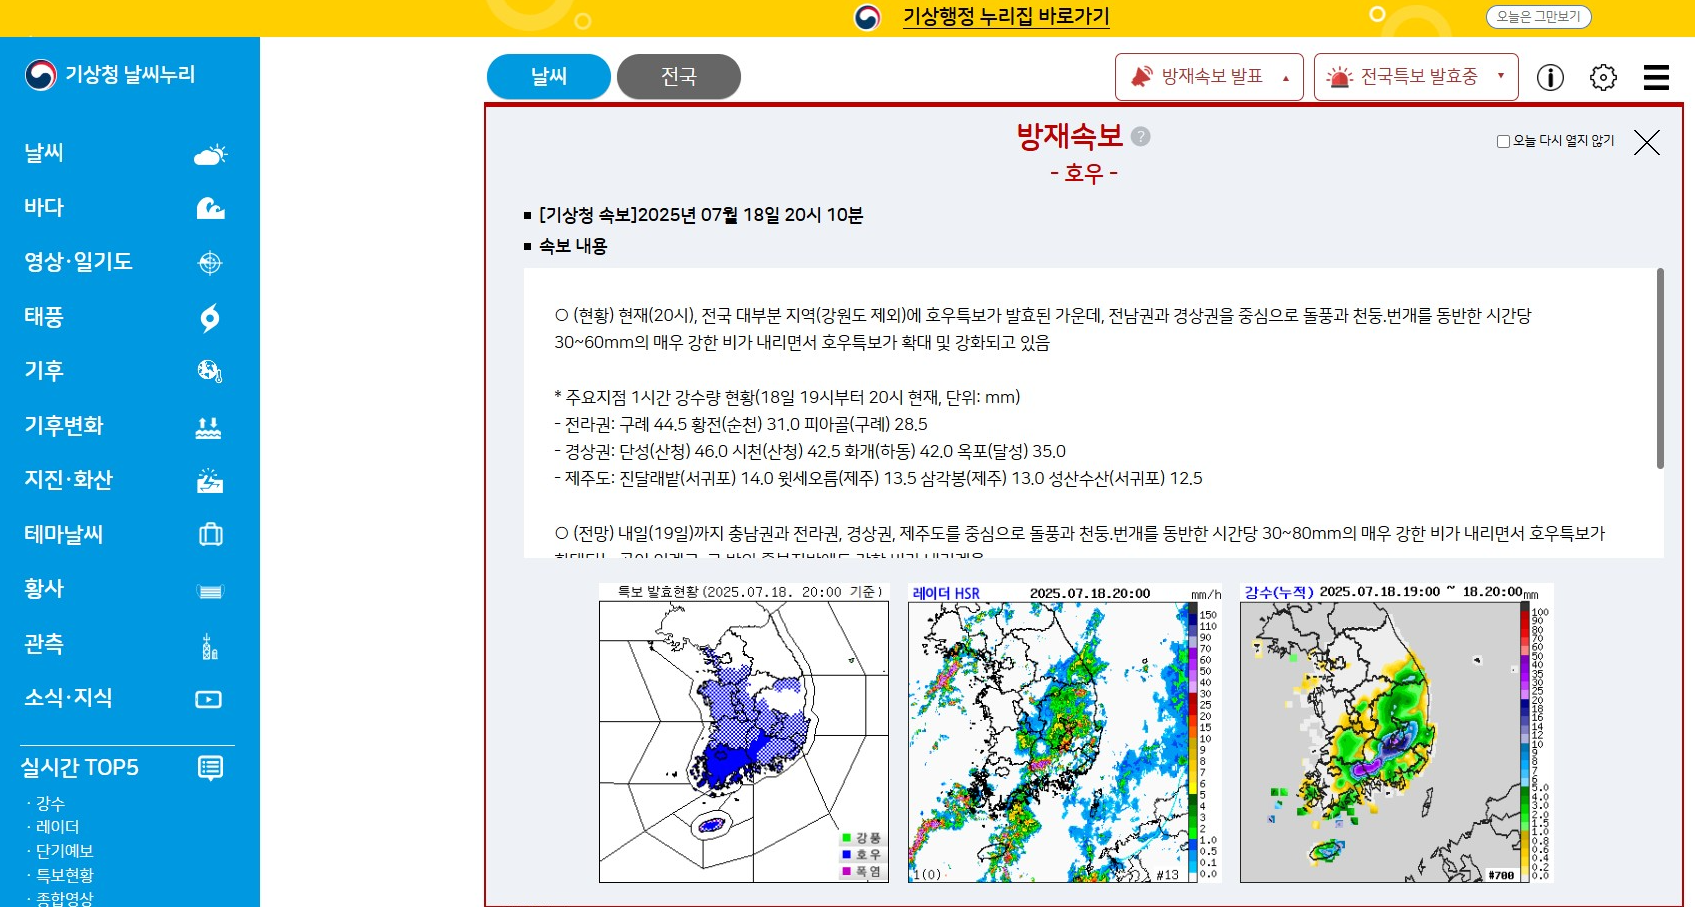Viewport: 1695px width, 907px height.
Task: Click the 실시간 TOP5 heading
Action: click(x=80, y=768)
